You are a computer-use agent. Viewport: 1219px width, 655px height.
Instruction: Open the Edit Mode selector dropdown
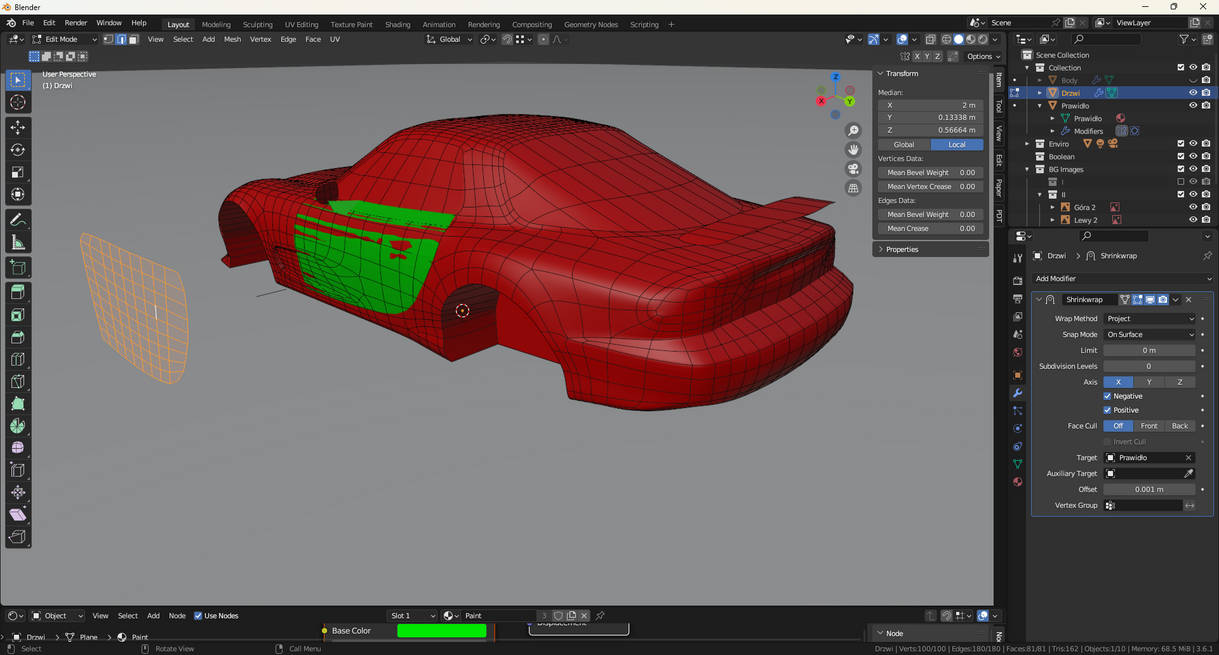pyautogui.click(x=64, y=40)
